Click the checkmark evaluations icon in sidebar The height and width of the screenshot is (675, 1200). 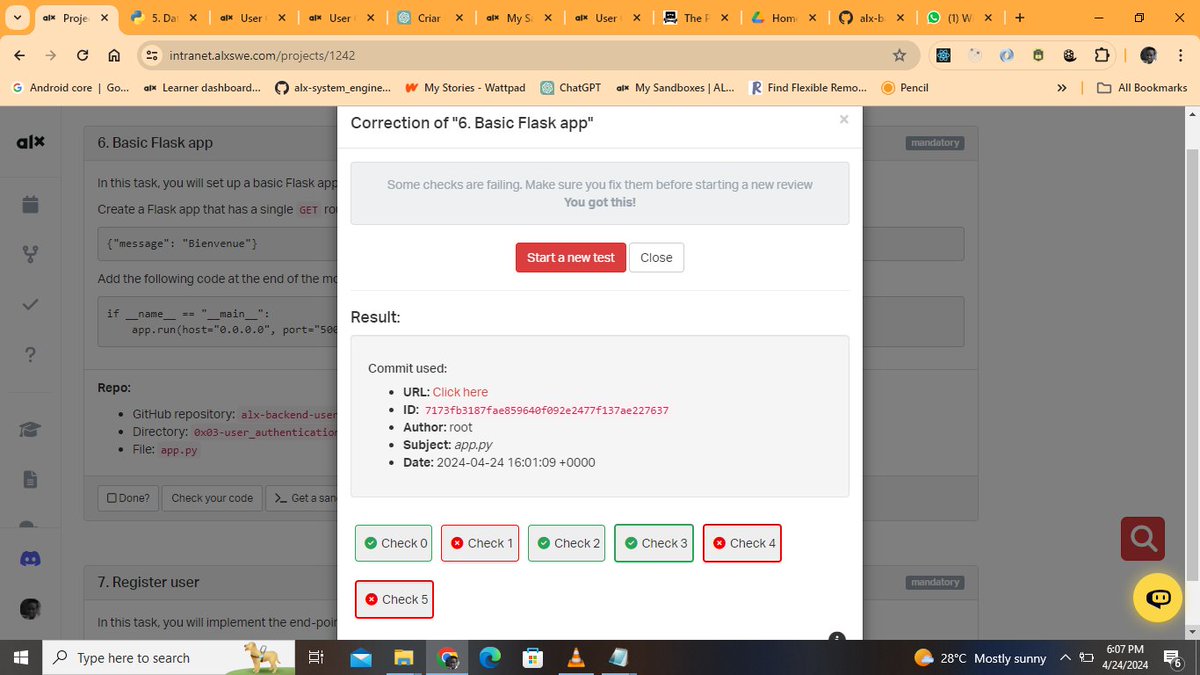click(31, 304)
